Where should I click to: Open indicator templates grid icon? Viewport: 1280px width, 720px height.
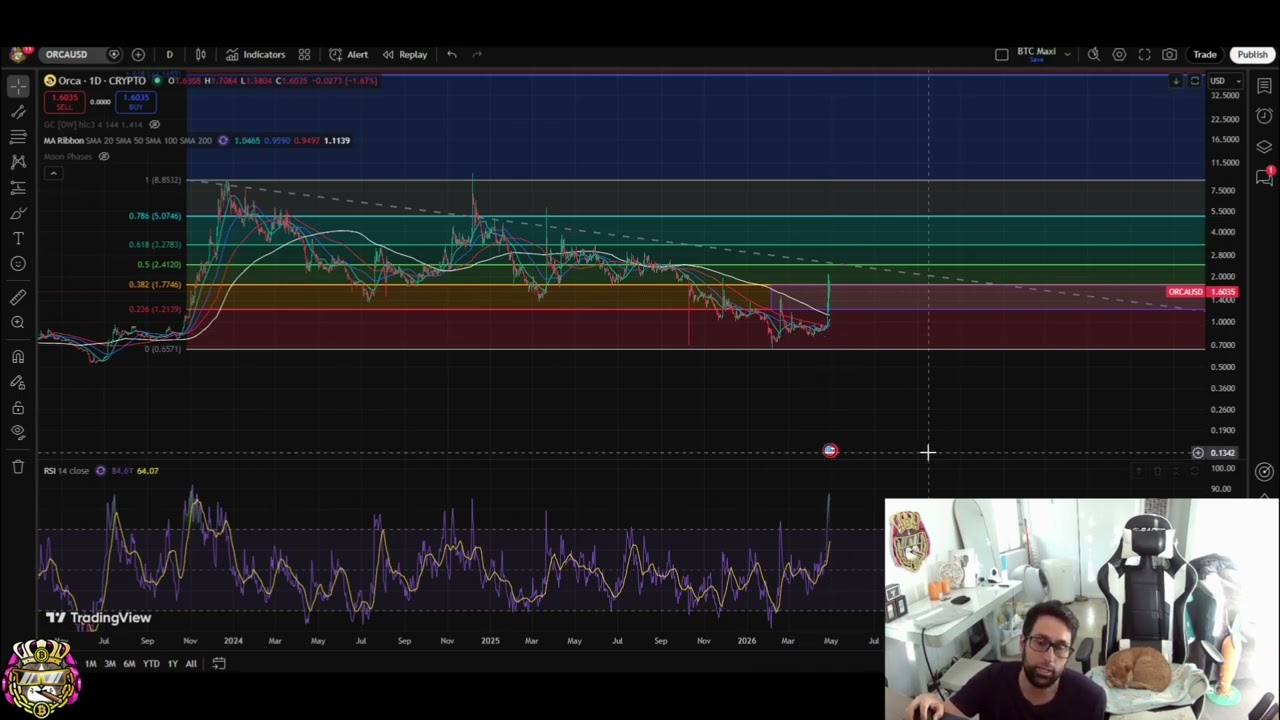(x=304, y=54)
